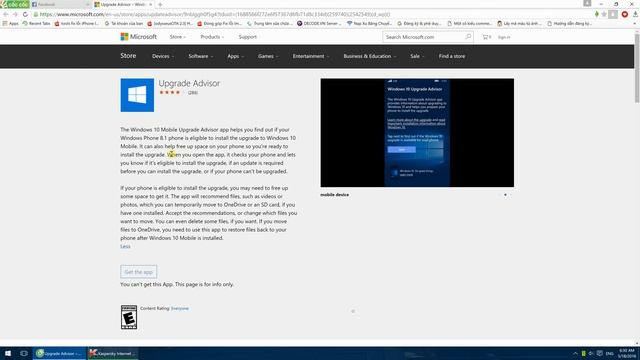Expand the Apps menu

point(236,56)
